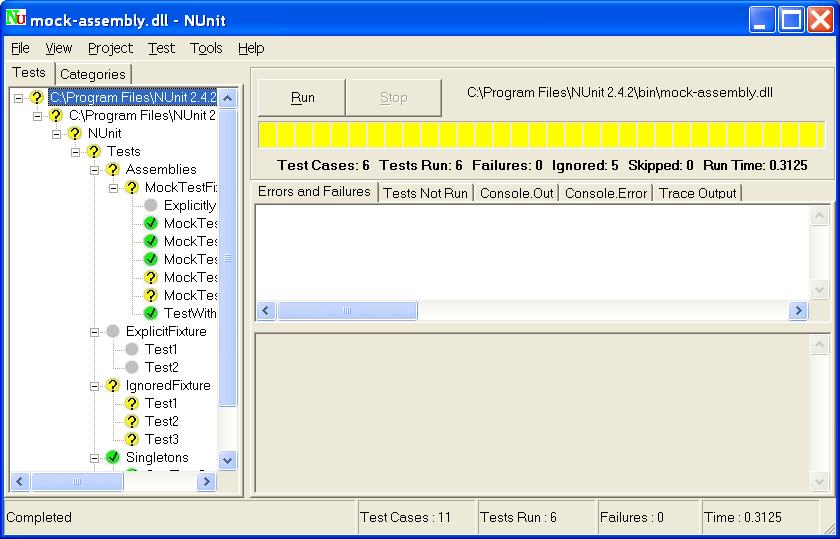View the Trace Output tab
Screen dimensions: 840x539
click(698, 193)
